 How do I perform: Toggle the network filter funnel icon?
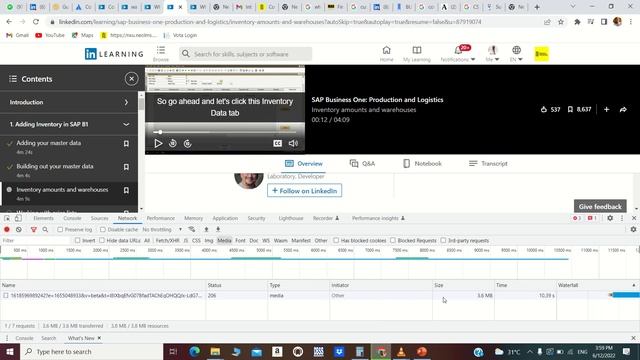coord(33,229)
